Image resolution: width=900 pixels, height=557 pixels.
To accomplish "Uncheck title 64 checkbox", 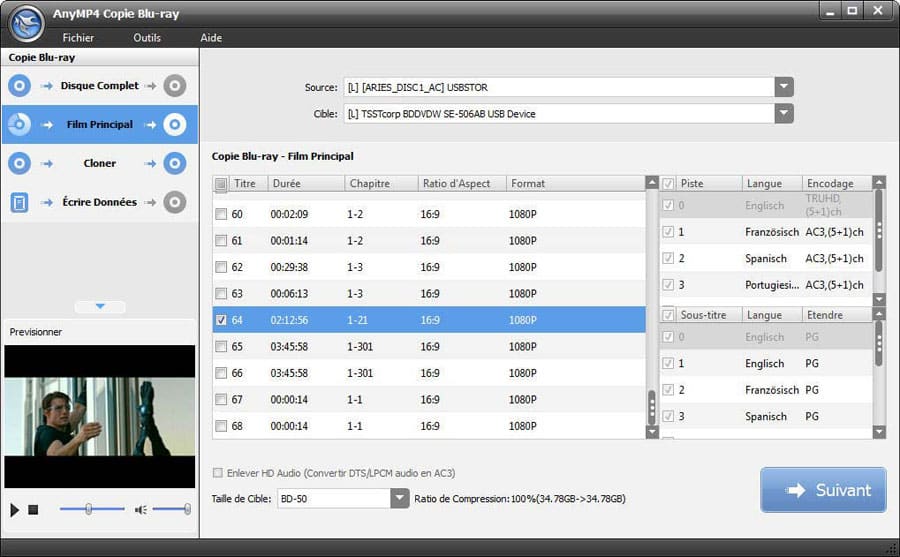I will click(222, 320).
